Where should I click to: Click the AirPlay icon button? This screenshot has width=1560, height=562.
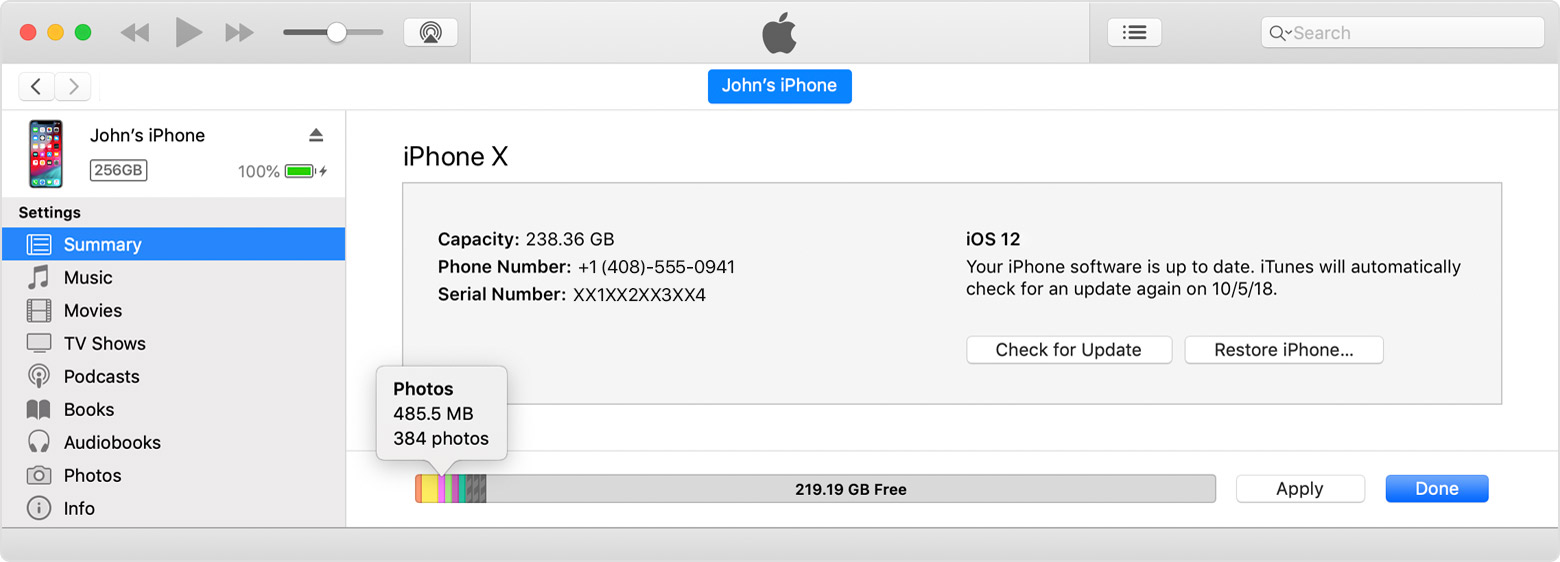click(430, 32)
